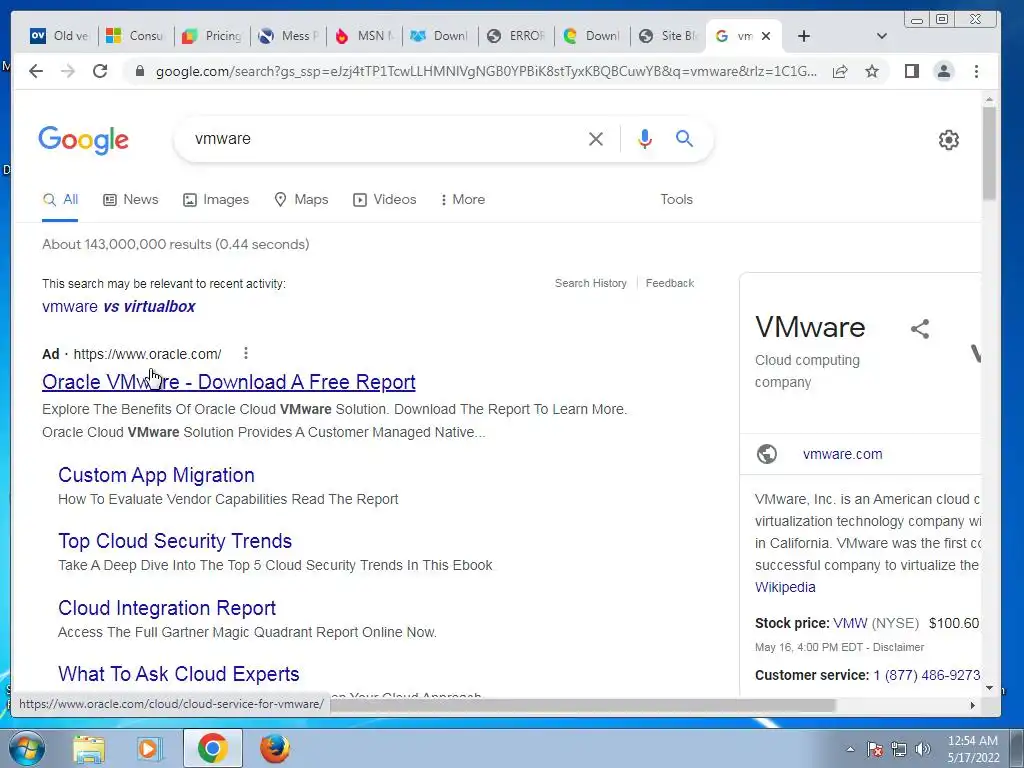Close the active vmware search tab
Image resolution: width=1024 pixels, height=768 pixels.
click(766, 37)
